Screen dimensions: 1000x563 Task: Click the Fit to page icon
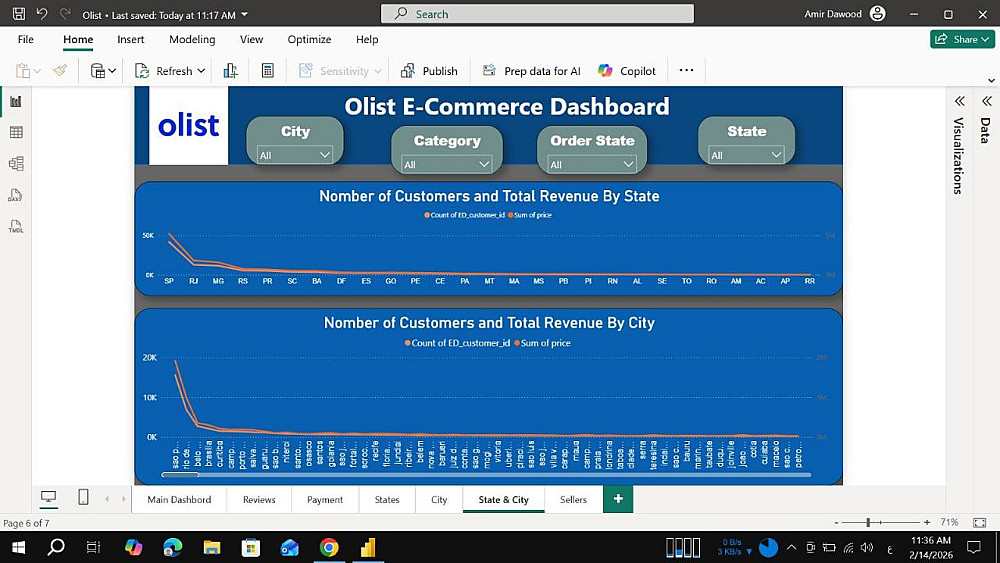pyautogui.click(x=980, y=522)
